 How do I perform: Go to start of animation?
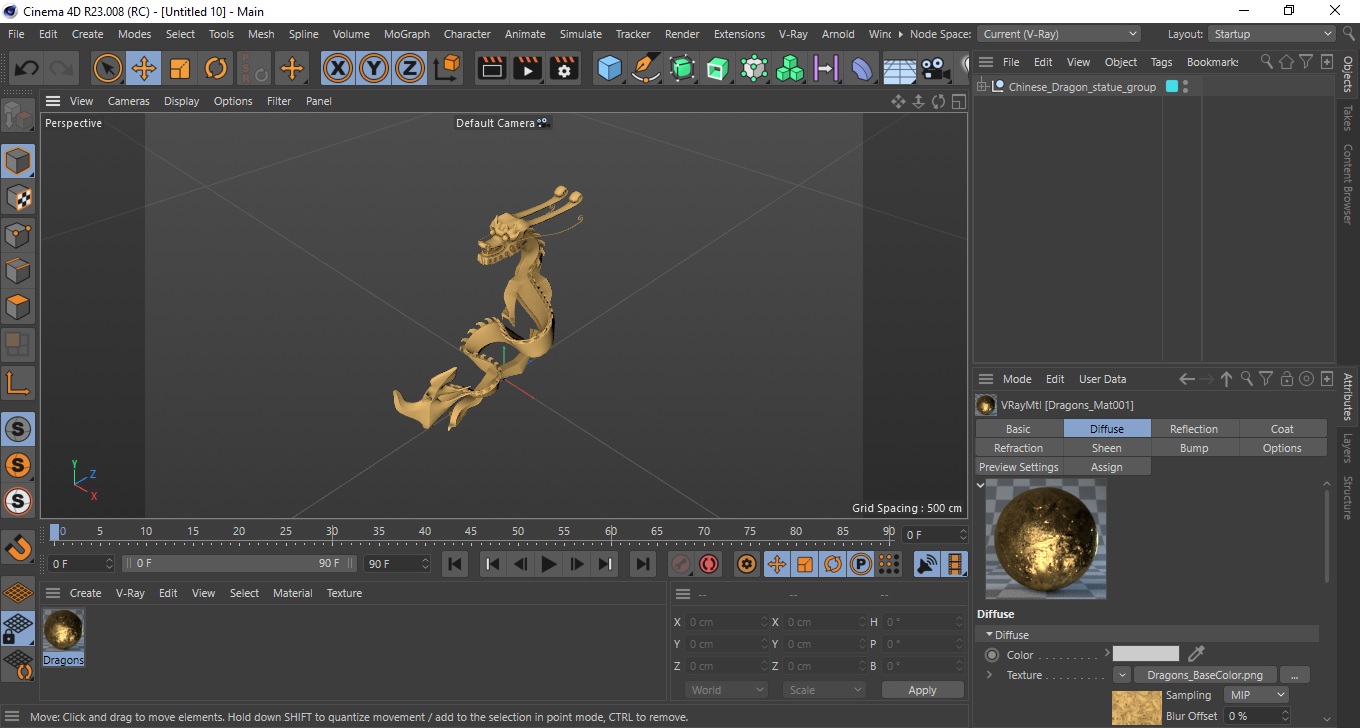pyautogui.click(x=455, y=564)
